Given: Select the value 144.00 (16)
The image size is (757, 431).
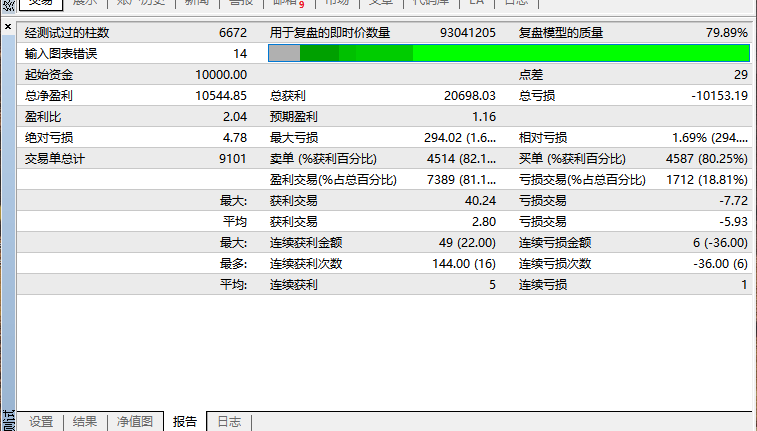Looking at the screenshot, I should click(x=464, y=264).
